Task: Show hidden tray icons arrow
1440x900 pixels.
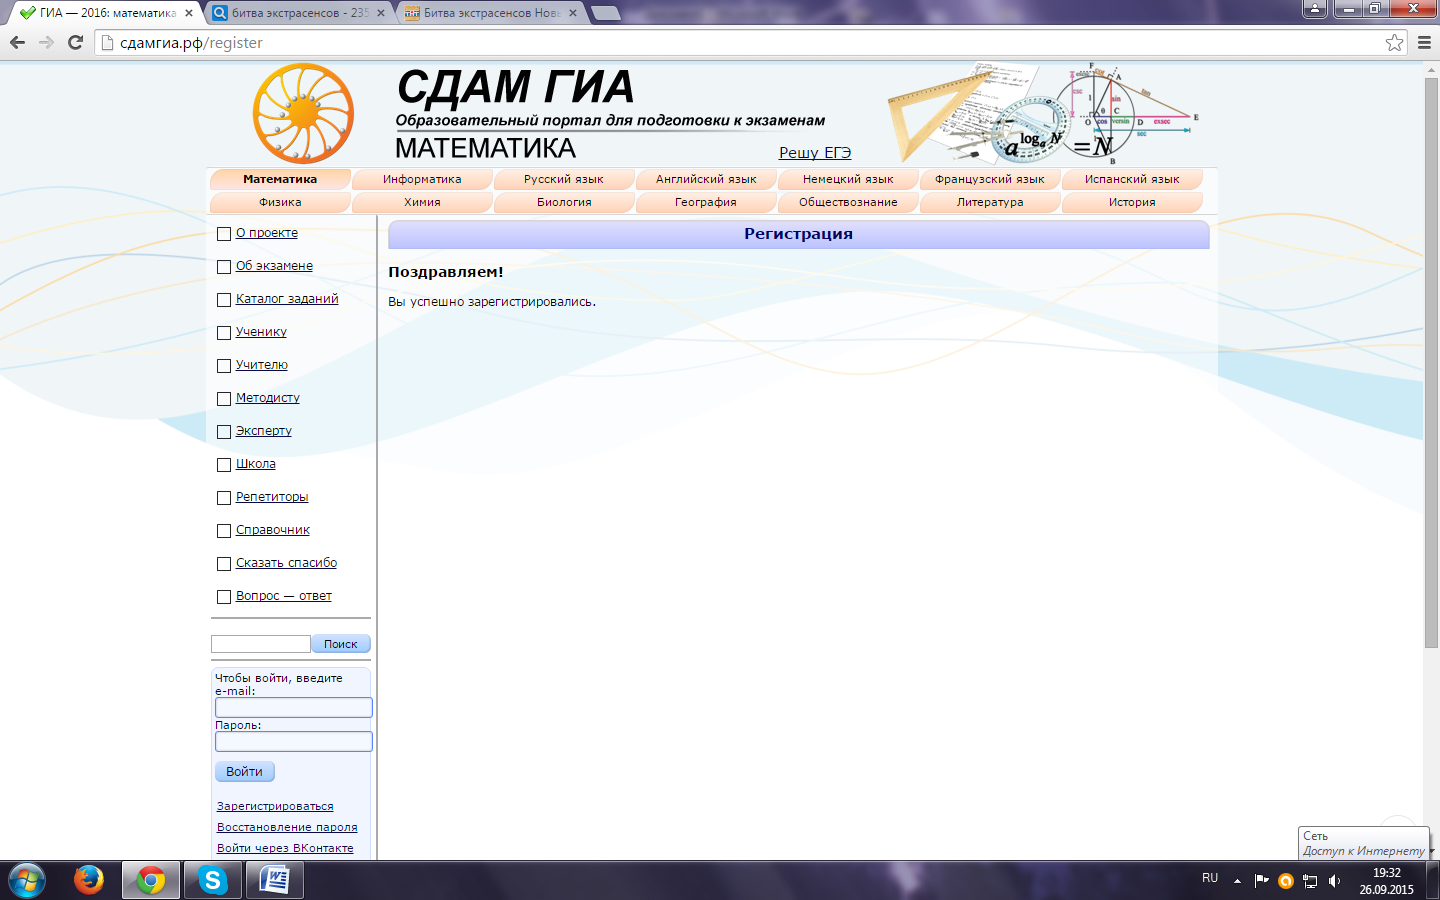Action: coord(1237,881)
